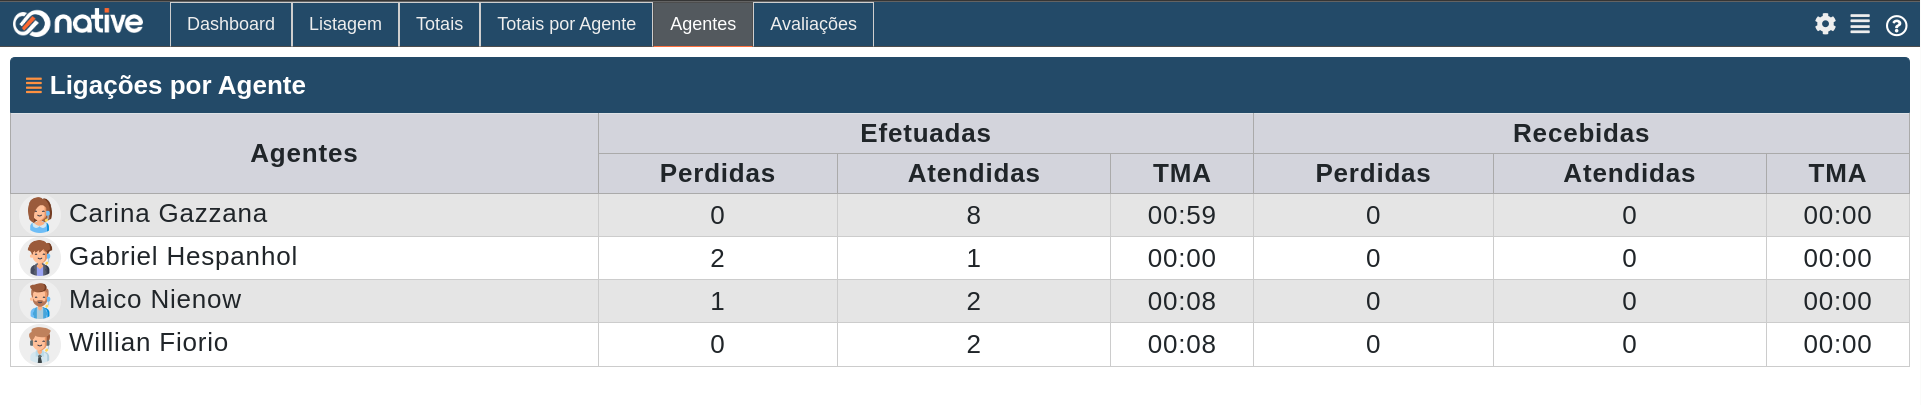Open settings gear icon
This screenshot has width=1921, height=405.
pyautogui.click(x=1825, y=24)
